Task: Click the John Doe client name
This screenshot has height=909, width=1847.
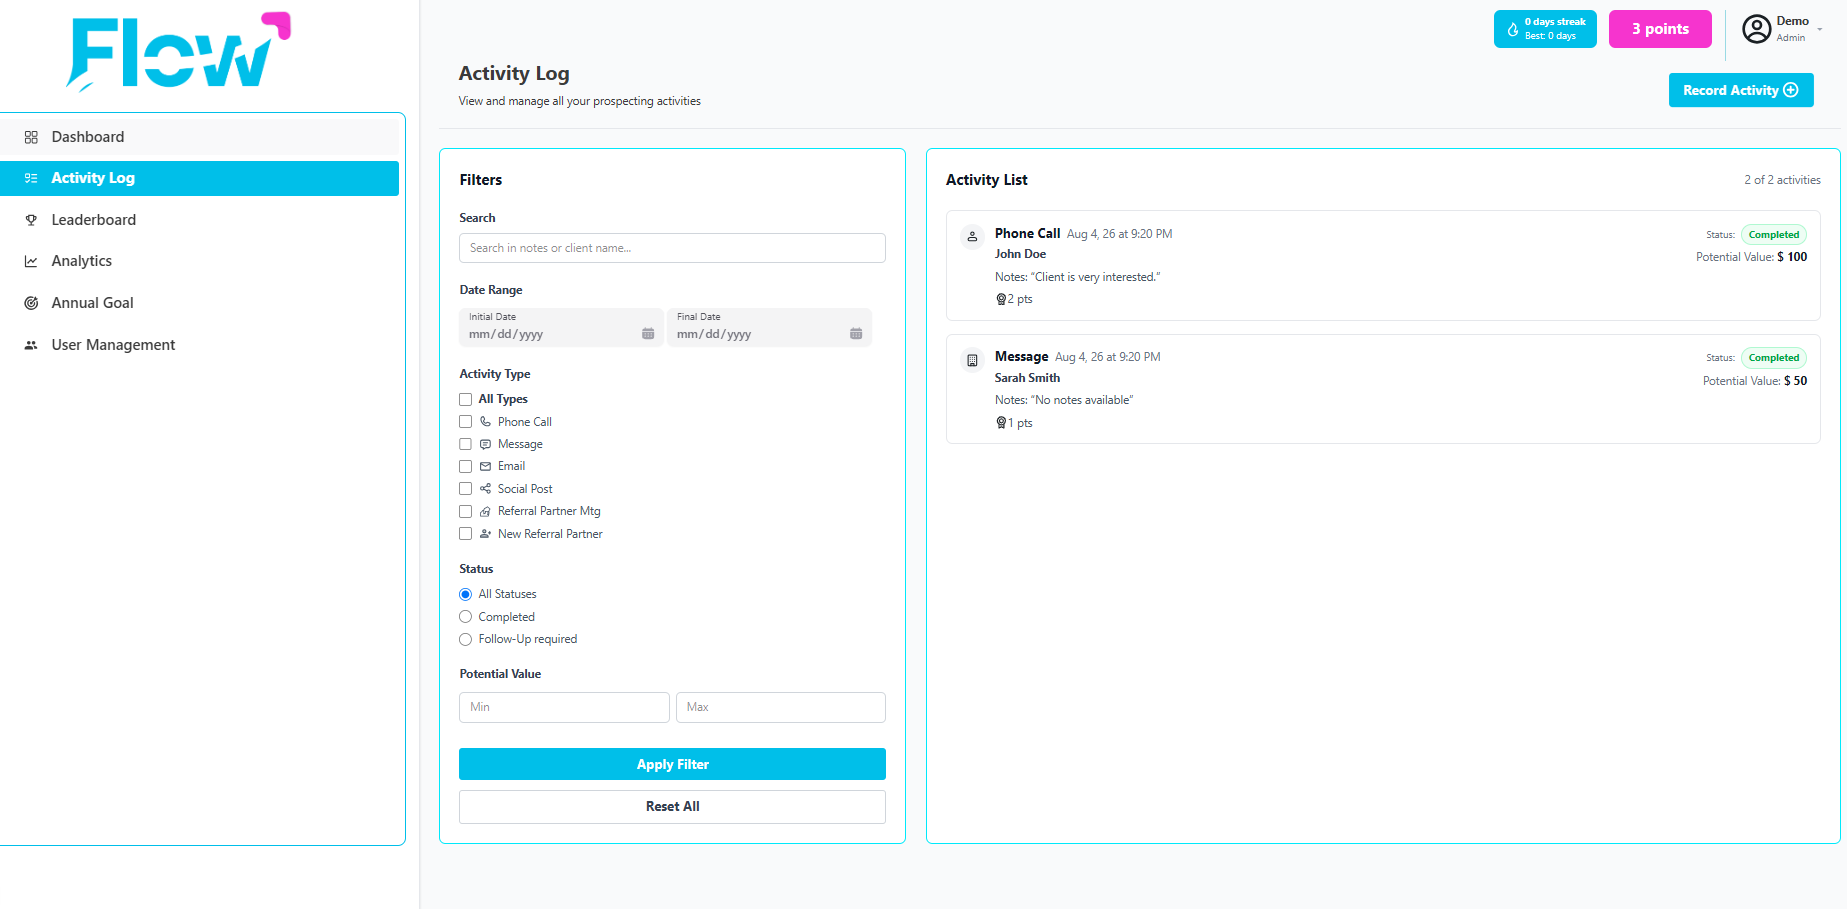Action: (x=1020, y=254)
